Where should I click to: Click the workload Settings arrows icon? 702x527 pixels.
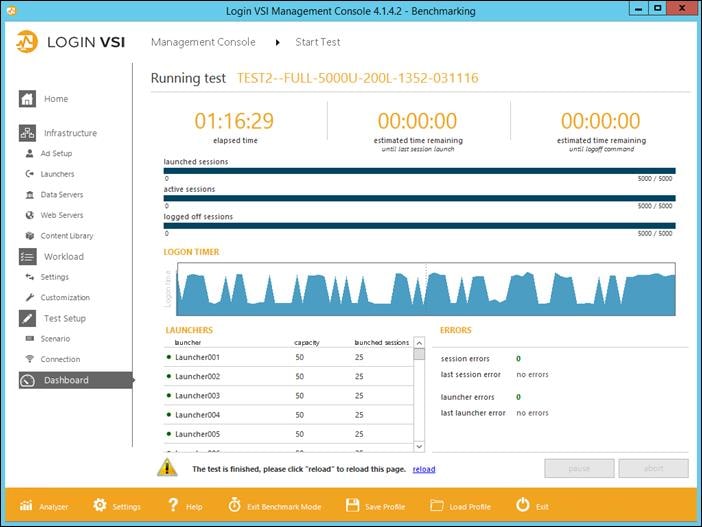pyautogui.click(x=30, y=277)
